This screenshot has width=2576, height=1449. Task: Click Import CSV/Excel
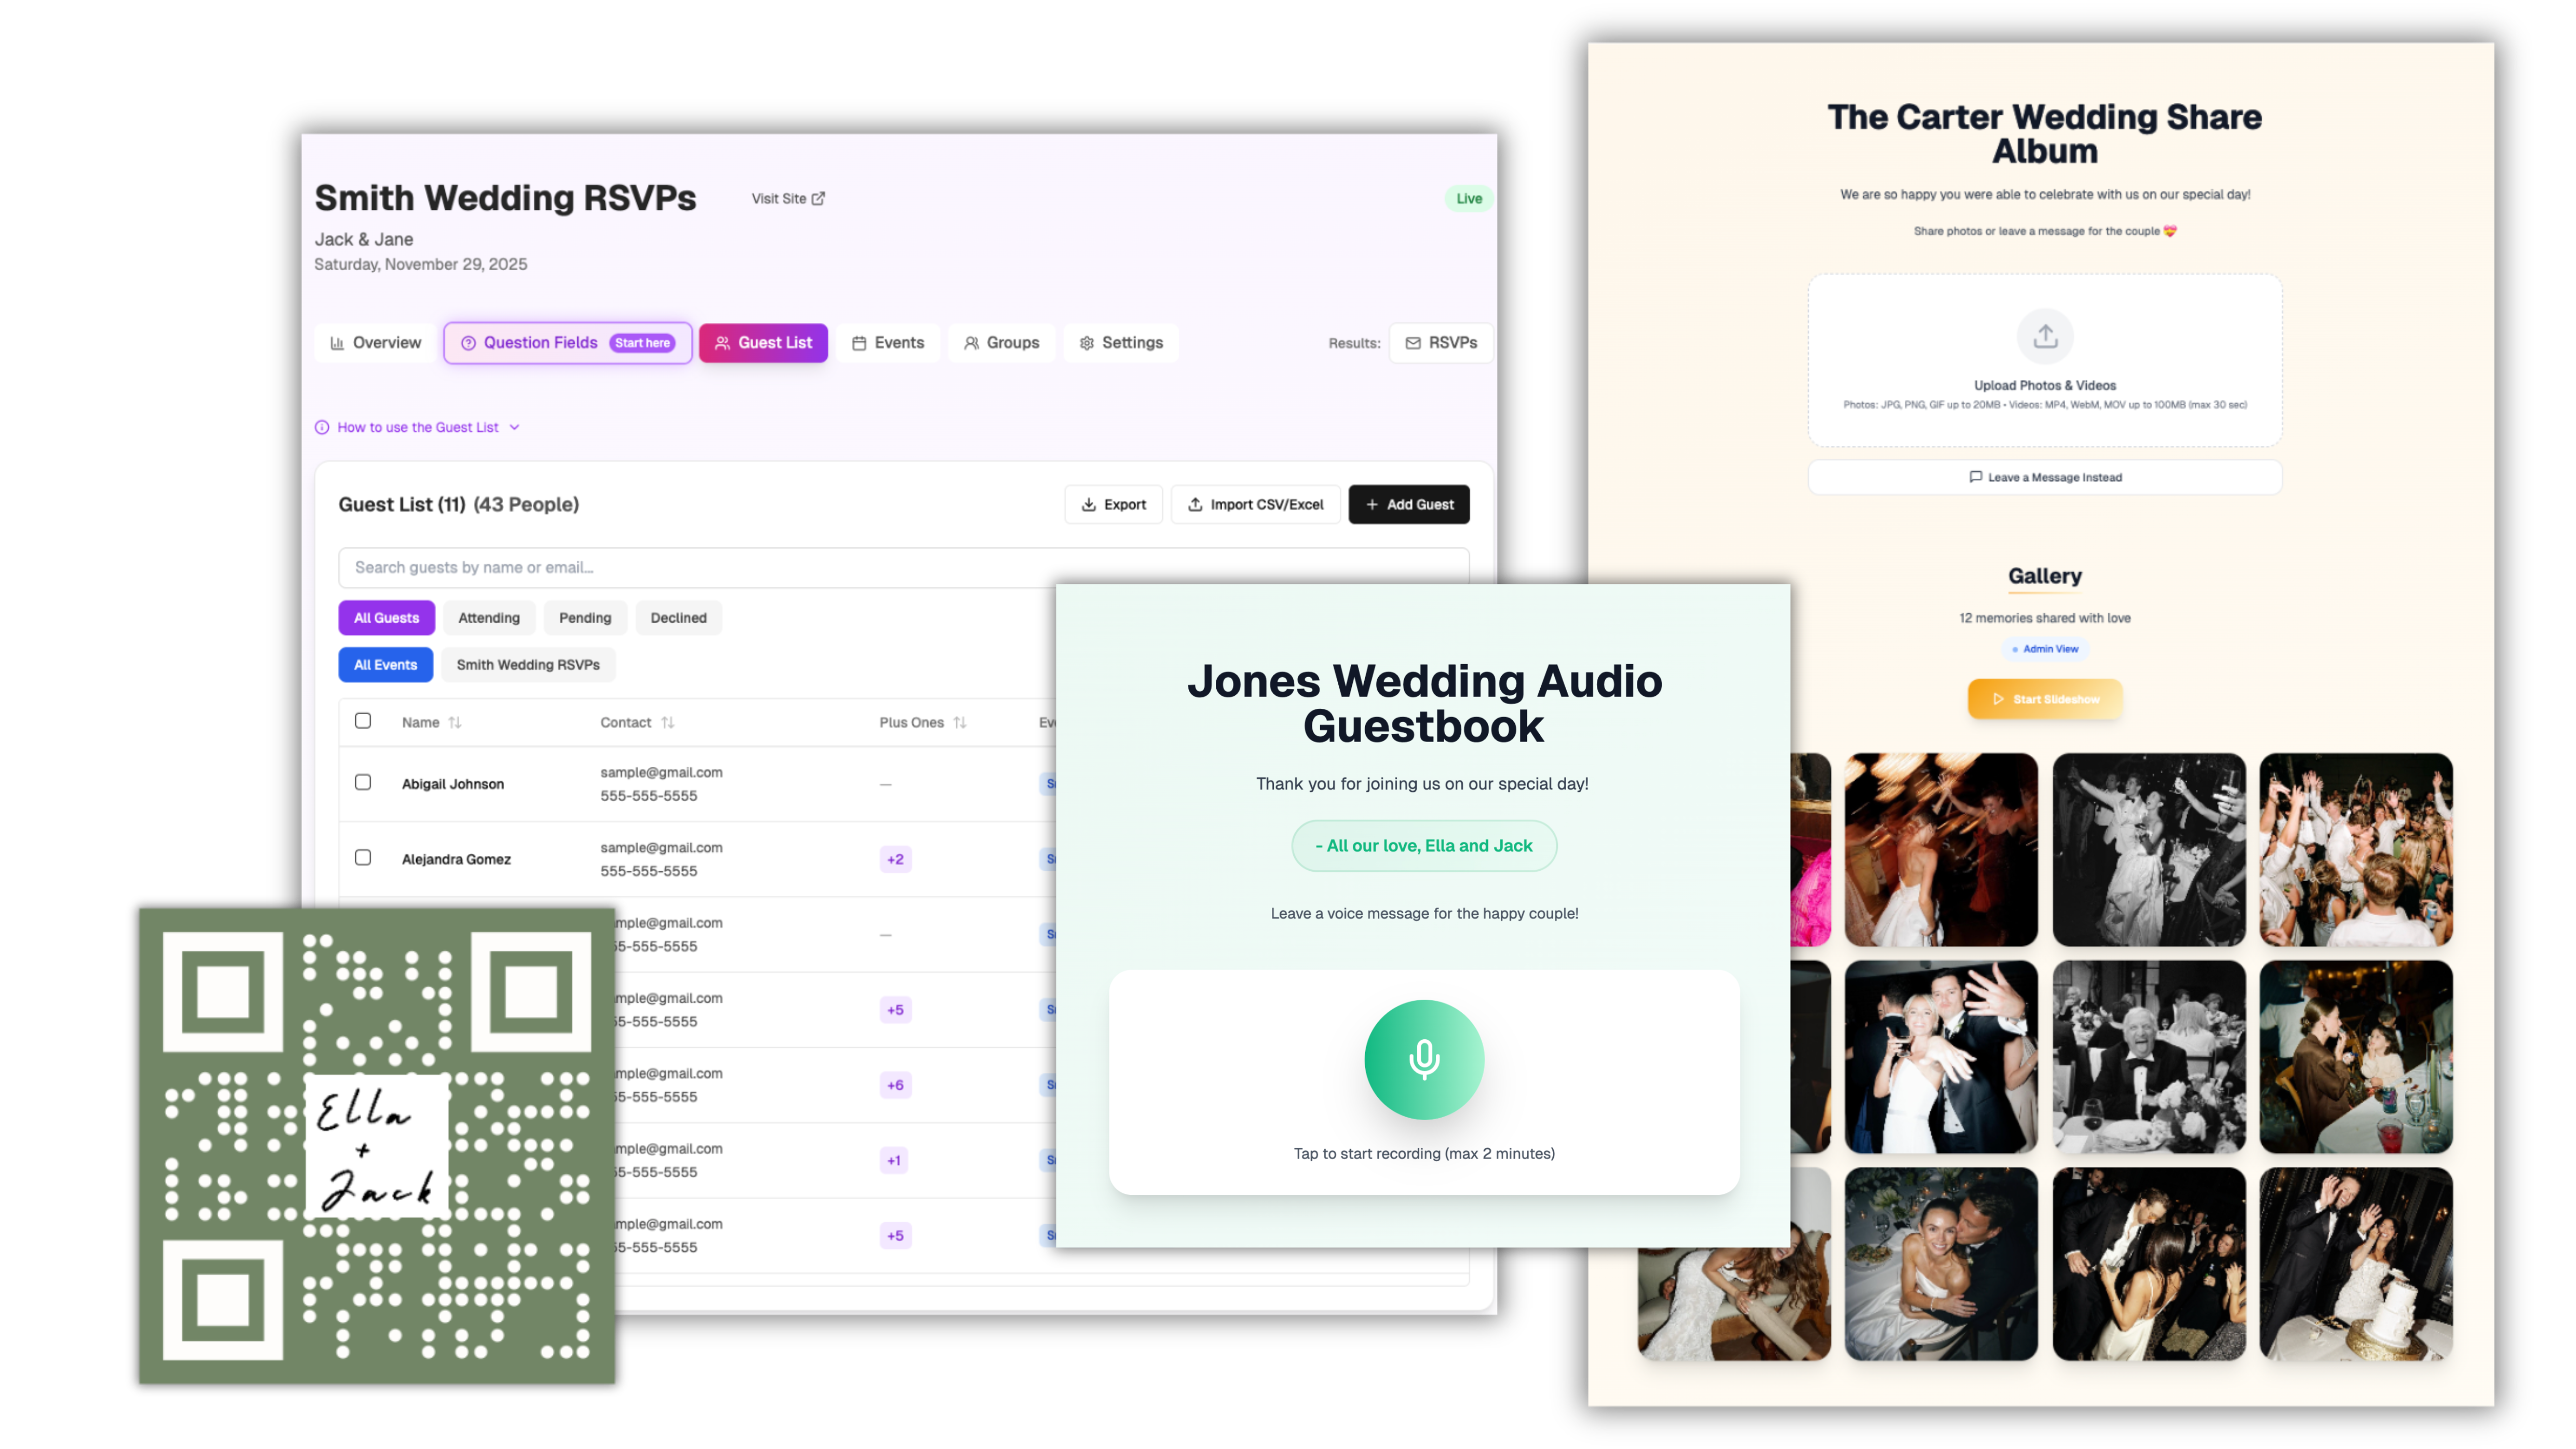point(1255,505)
